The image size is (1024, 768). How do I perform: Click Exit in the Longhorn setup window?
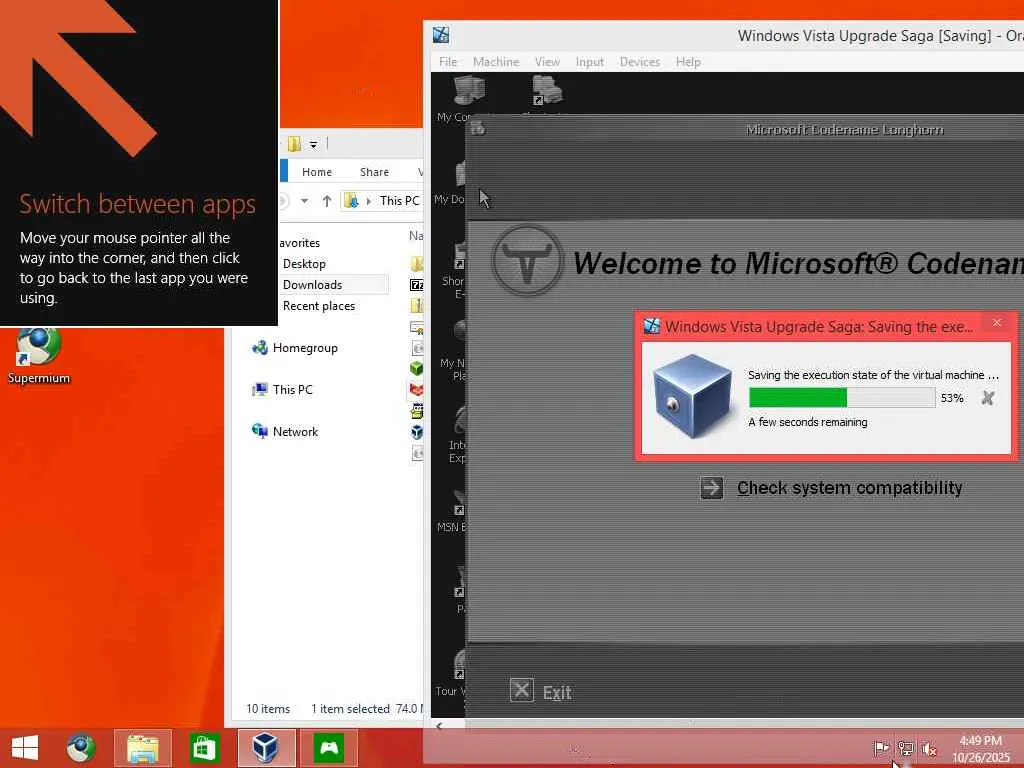(x=557, y=692)
